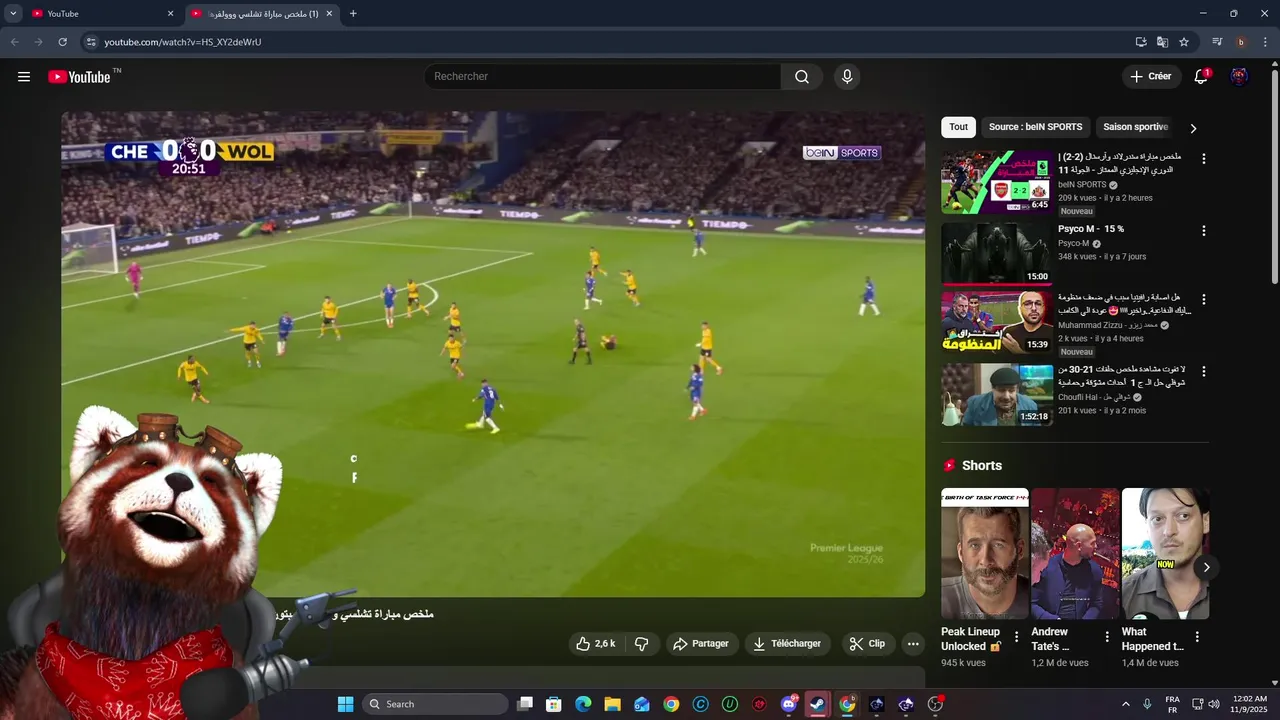Open options for Psyco M video
1280x720 pixels.
1204,231
